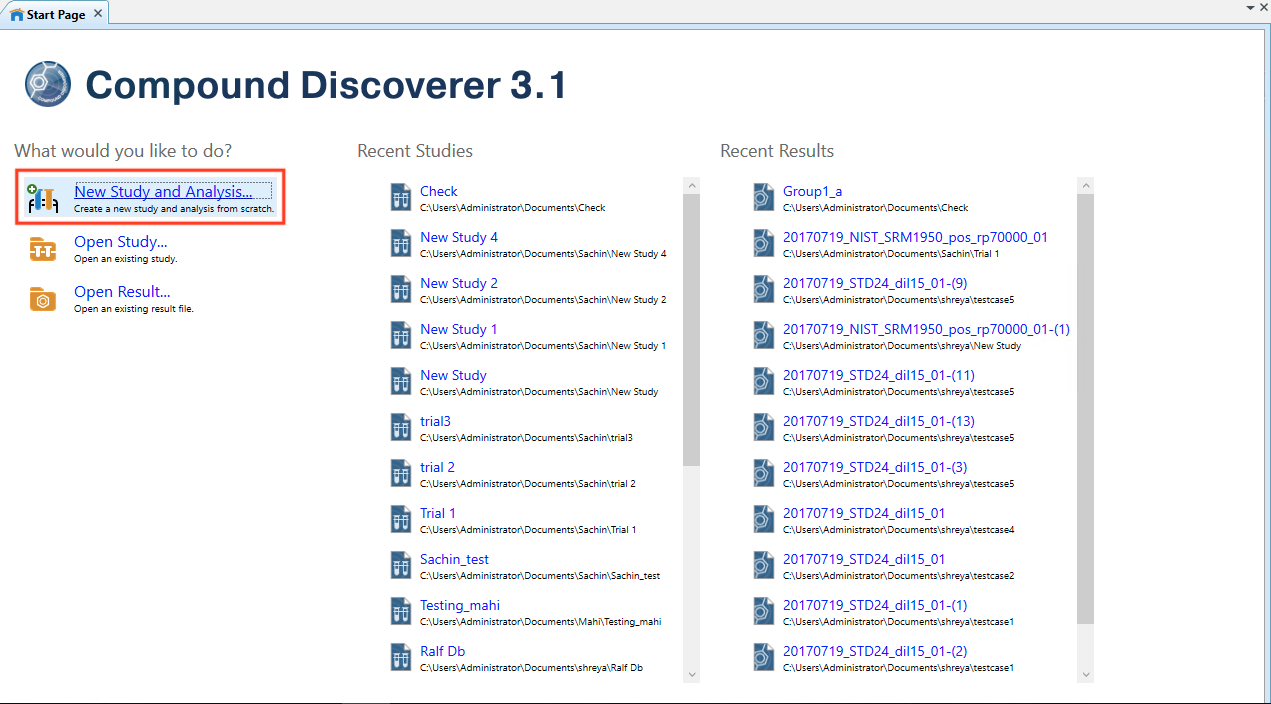Open result 20170719_STD24_dil15_01 in testcase2

click(864, 559)
